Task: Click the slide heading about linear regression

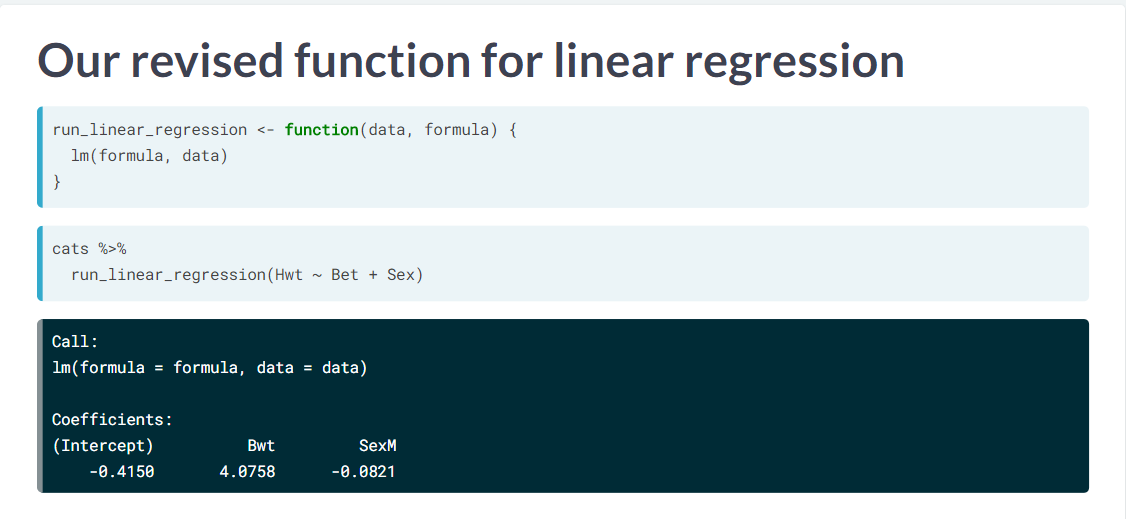Action: [x=470, y=62]
